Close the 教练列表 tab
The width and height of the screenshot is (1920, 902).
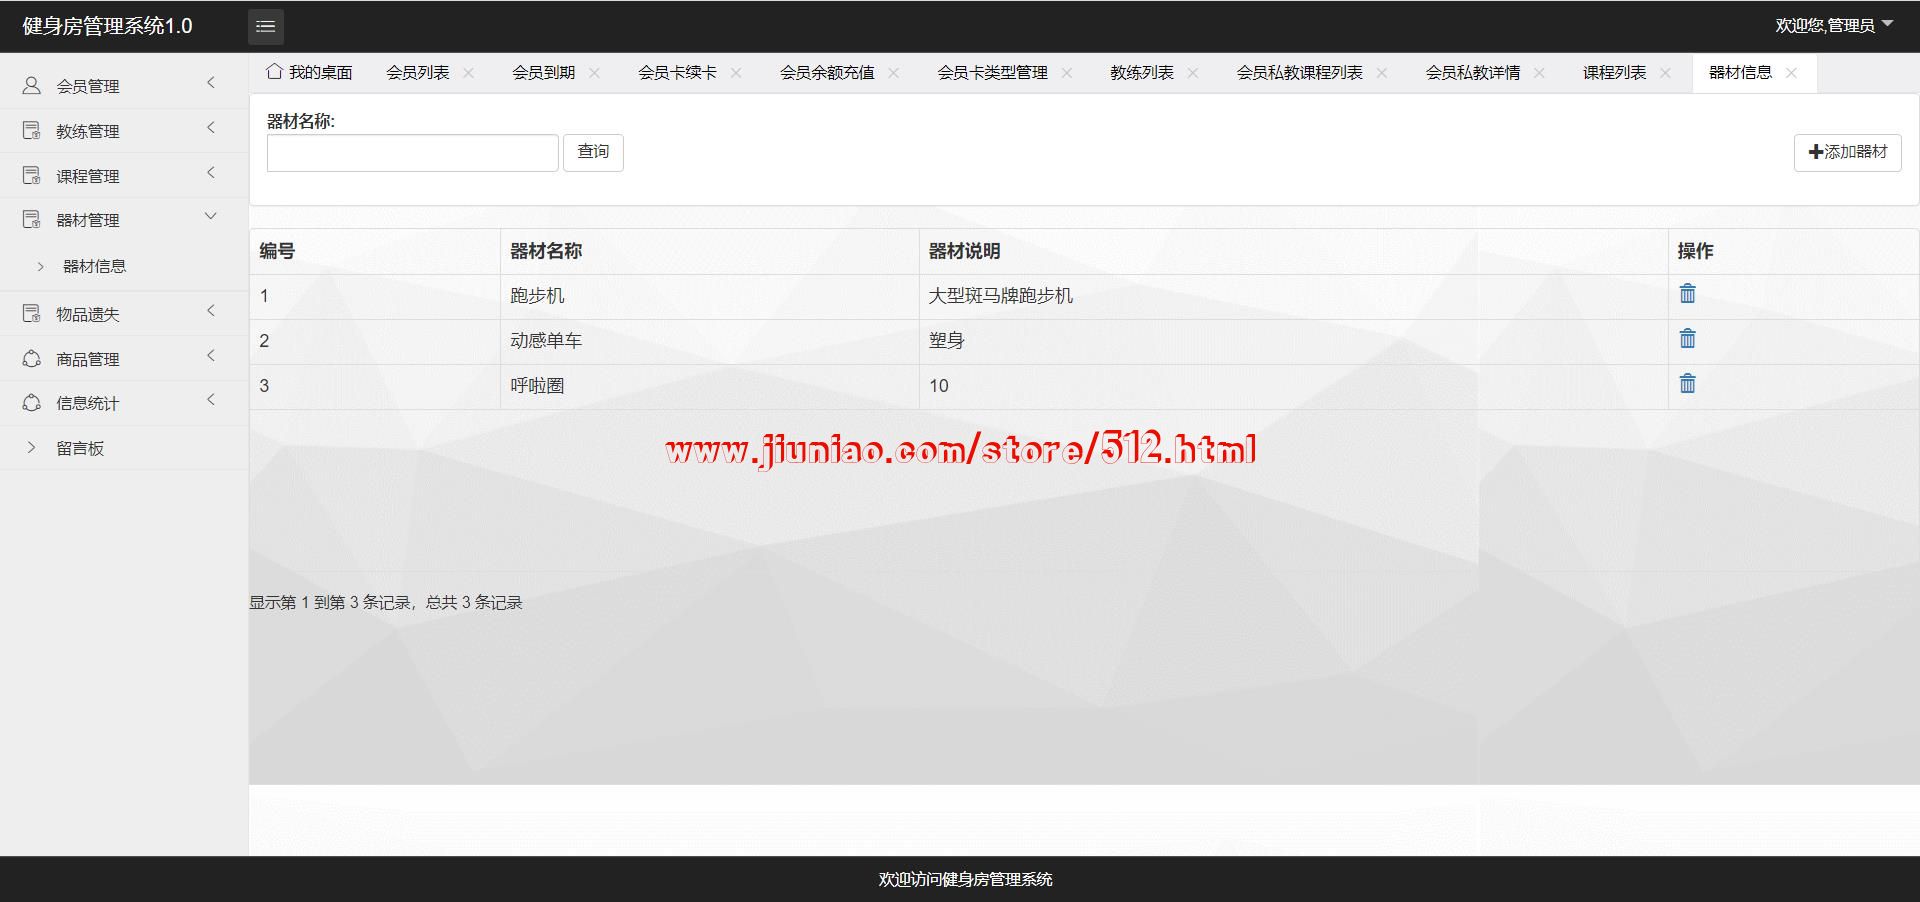pos(1193,73)
